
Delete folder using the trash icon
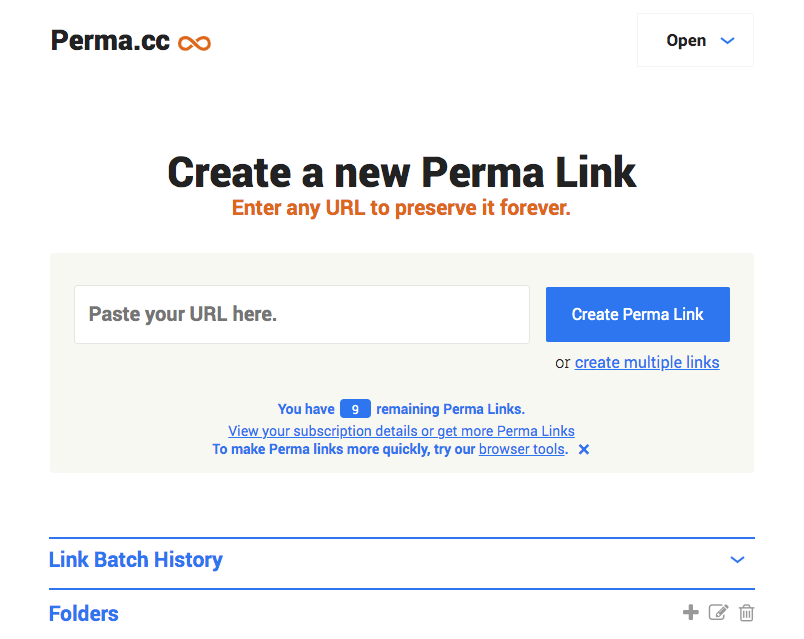746,612
